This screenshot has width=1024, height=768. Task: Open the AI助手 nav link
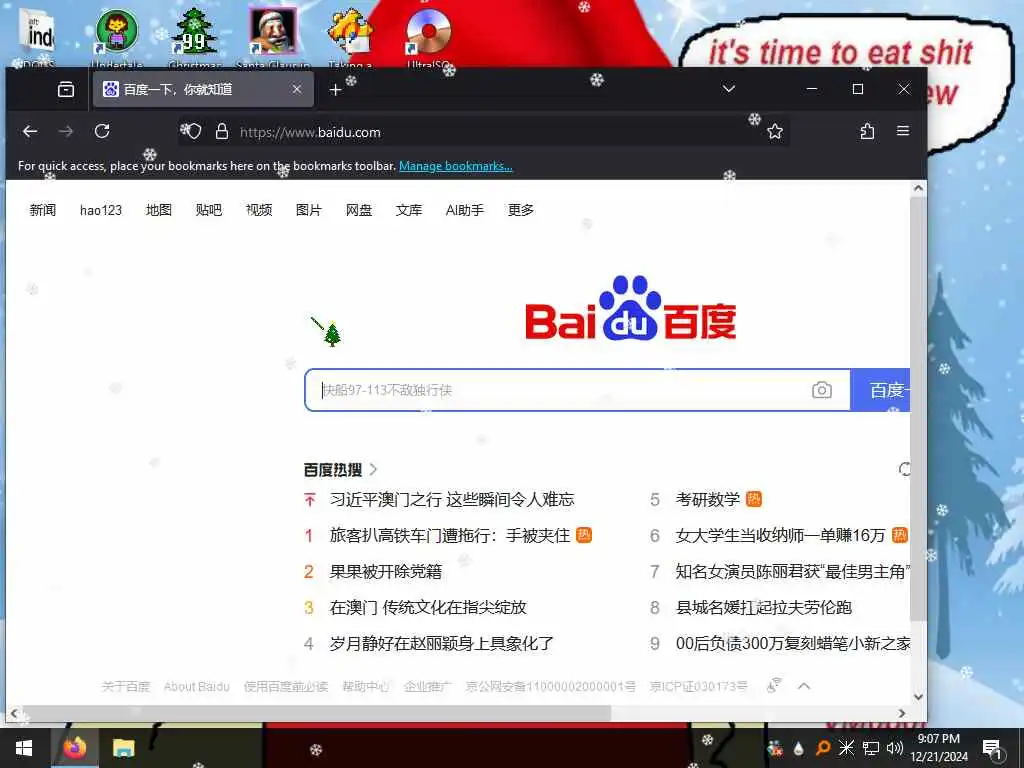pyautogui.click(x=464, y=210)
